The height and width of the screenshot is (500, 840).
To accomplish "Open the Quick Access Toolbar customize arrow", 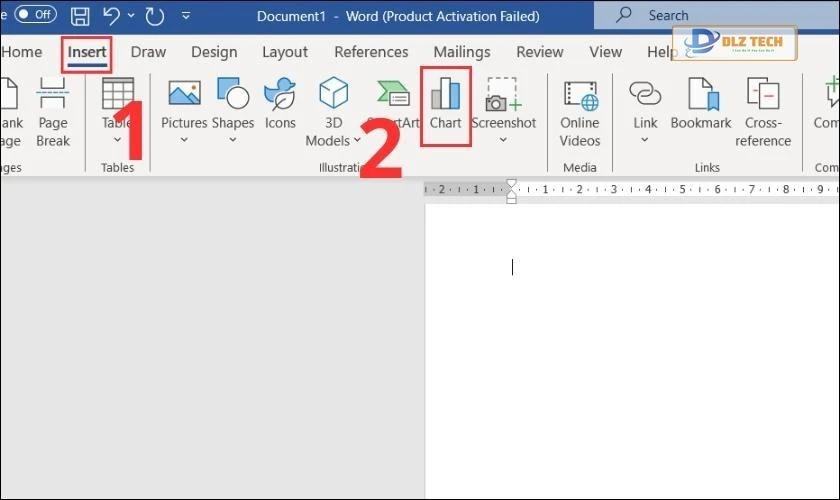I will point(186,16).
